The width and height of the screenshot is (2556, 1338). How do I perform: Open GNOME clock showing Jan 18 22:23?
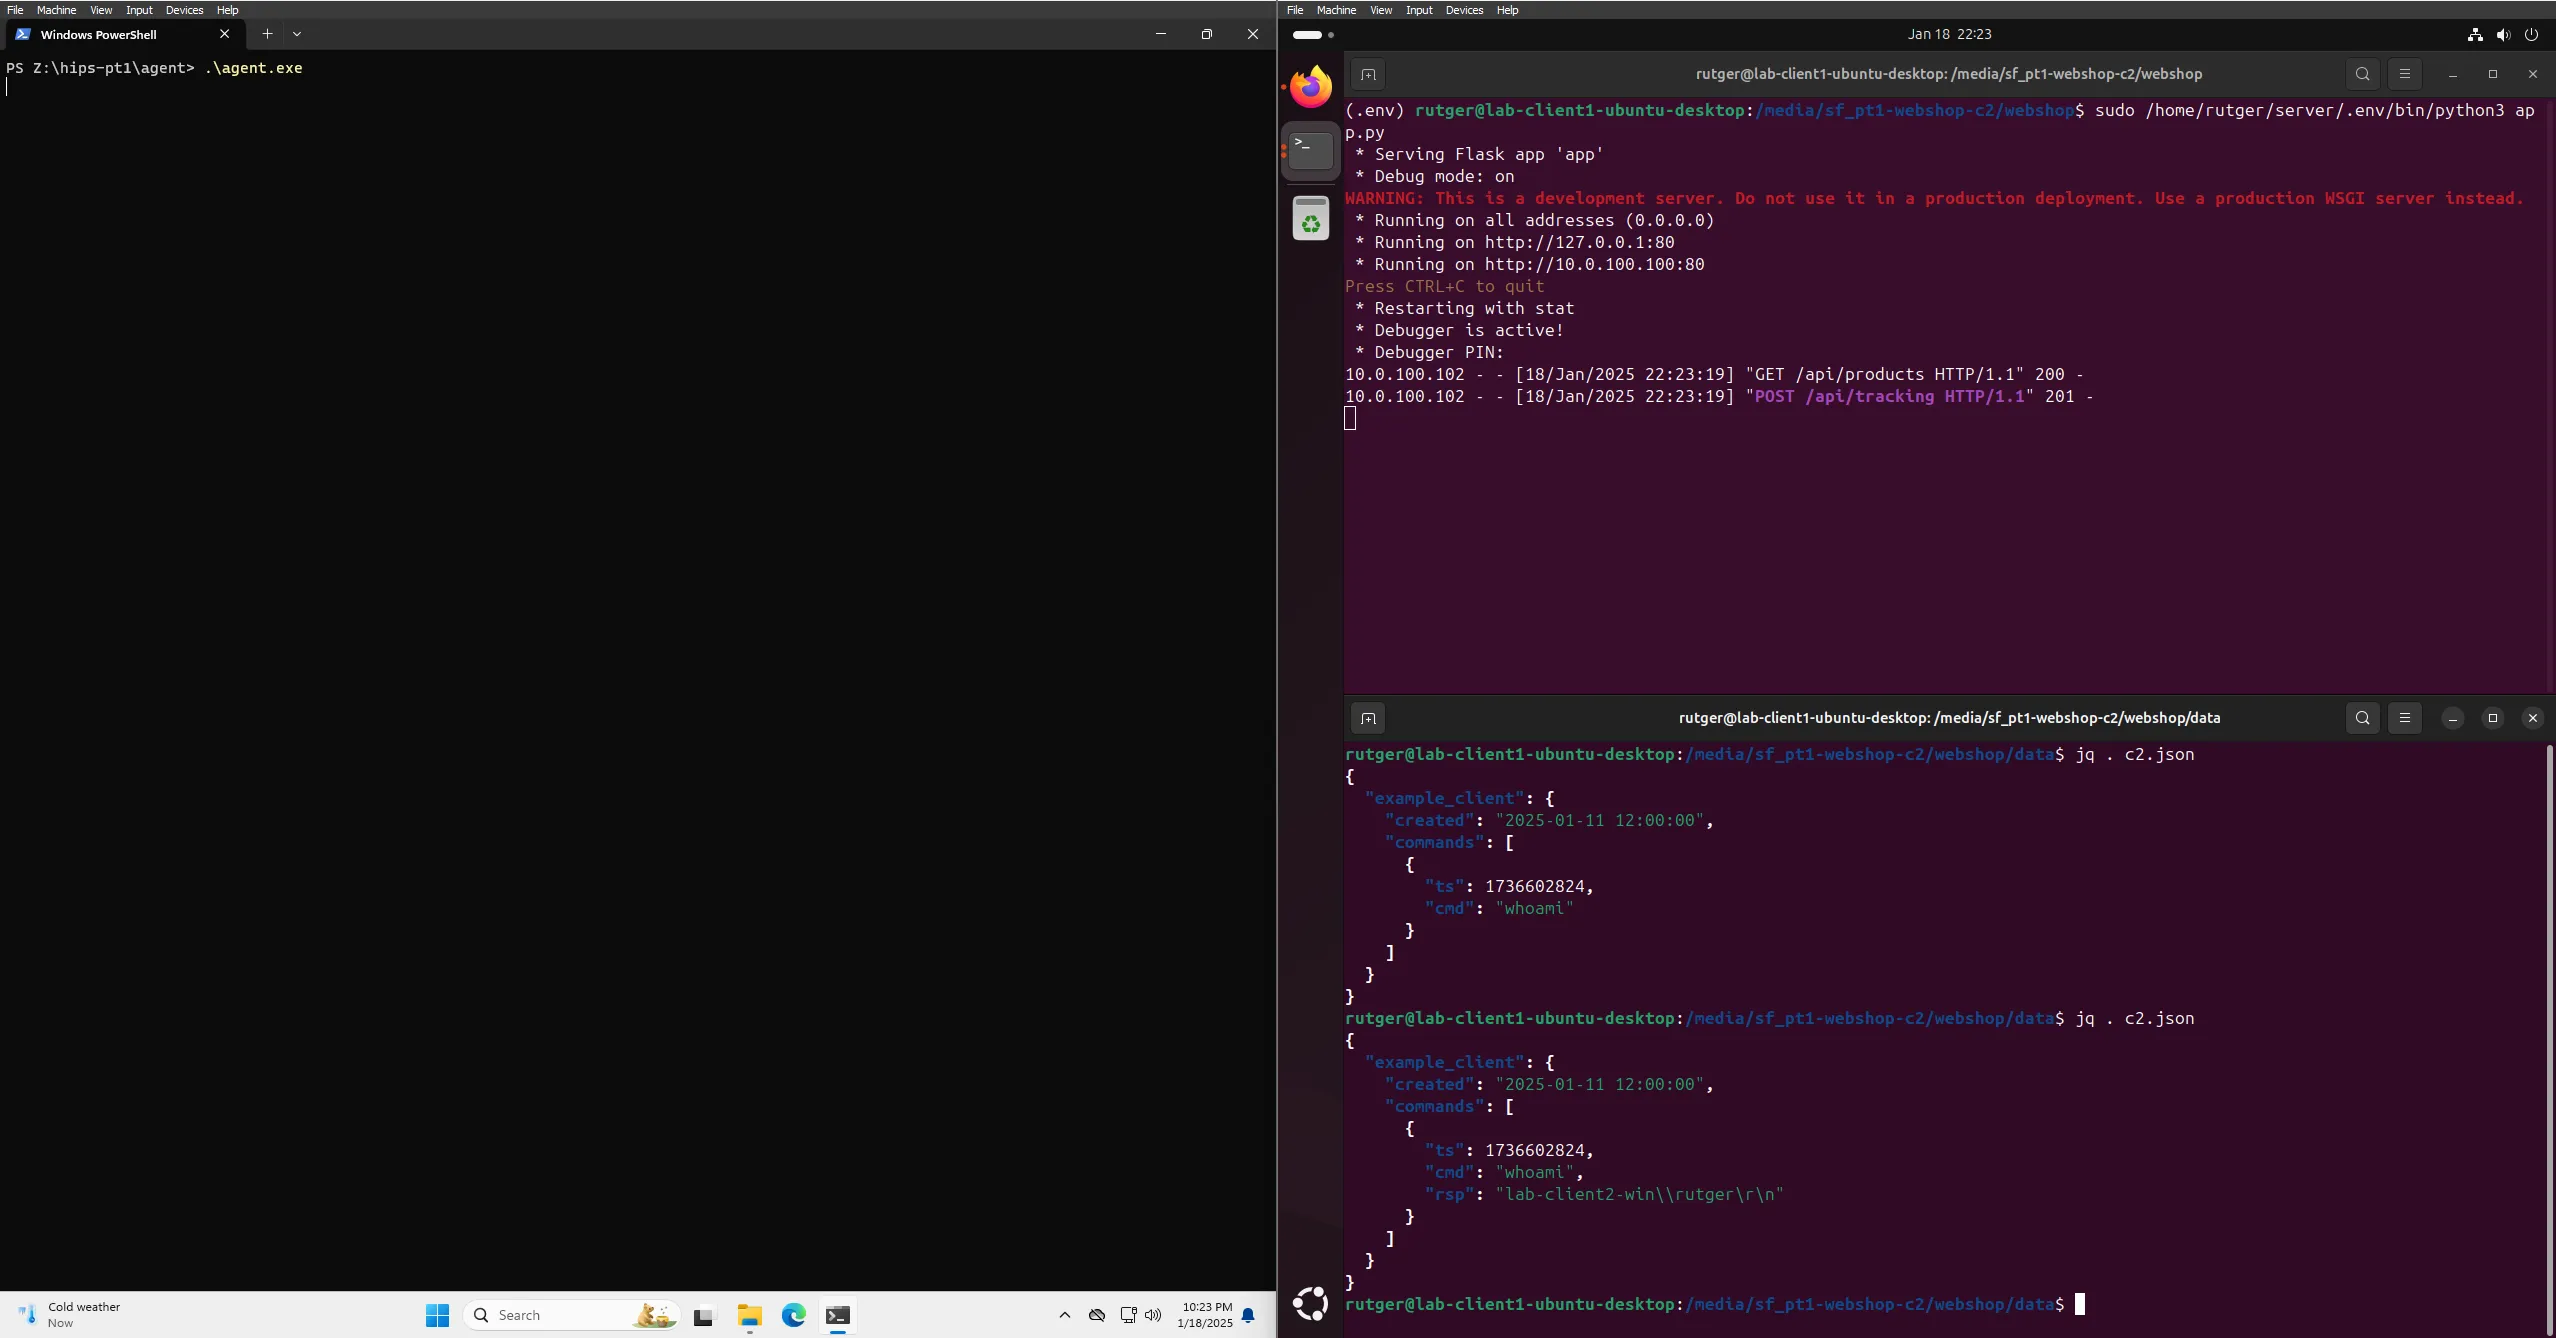1949,34
